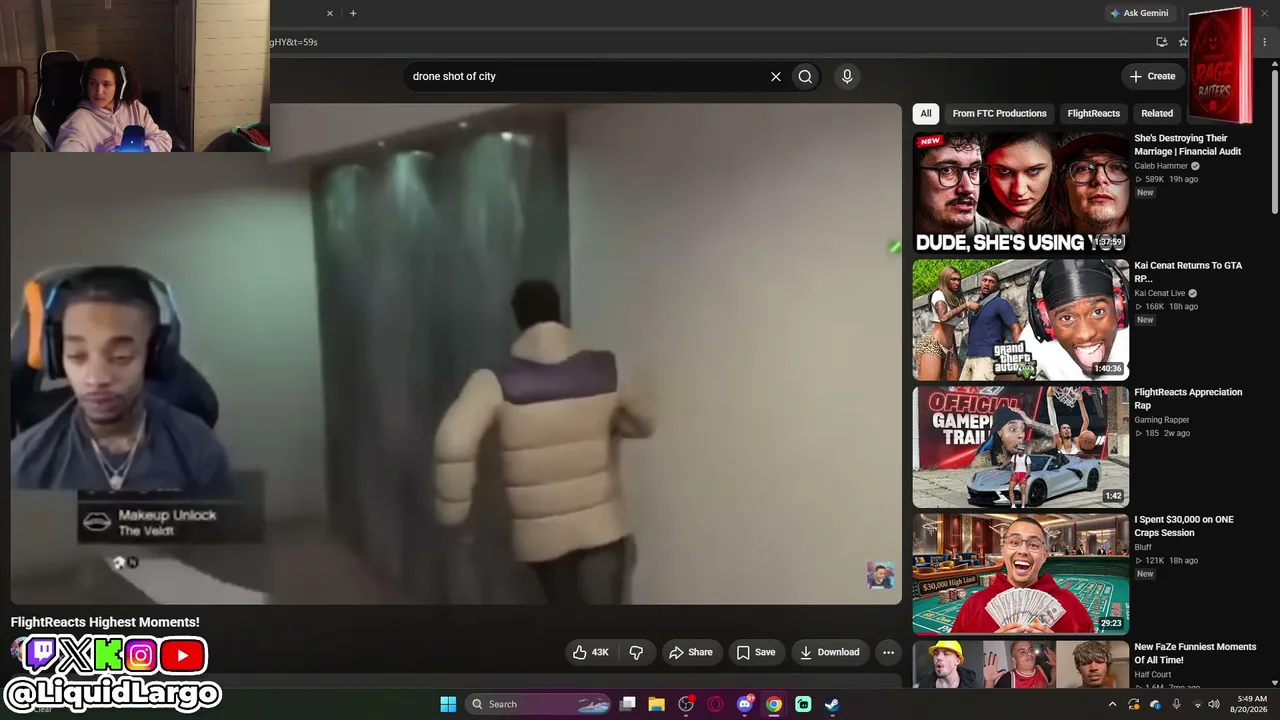This screenshot has width=1280, height=720.
Task: Click the 'FlightReacts Appreciation Rap' title
Action: coord(1188,399)
